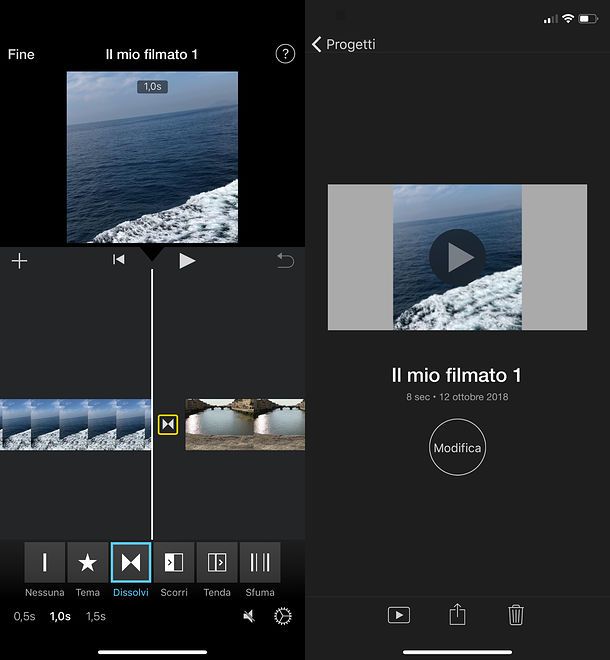Jump to the beginning of the clip

pos(119,259)
